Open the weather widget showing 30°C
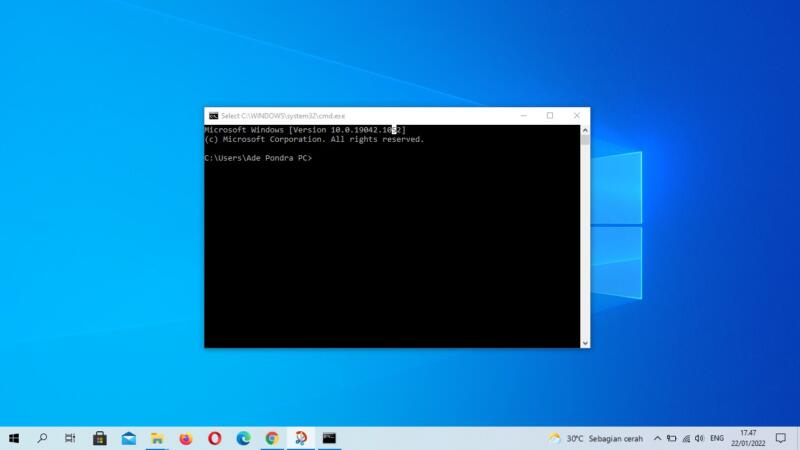 tap(595, 438)
